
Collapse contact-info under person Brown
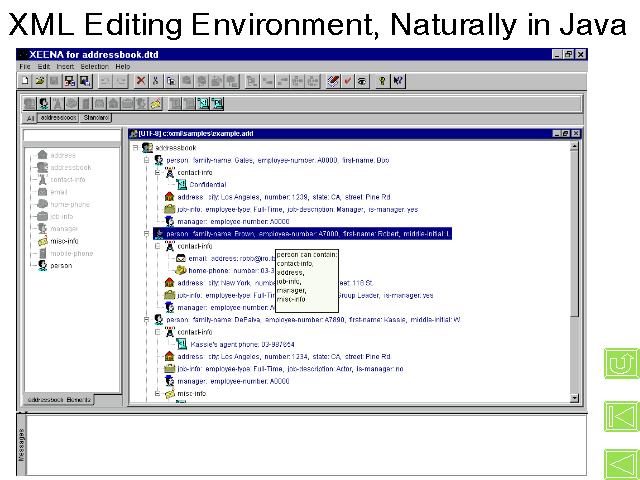(158, 246)
